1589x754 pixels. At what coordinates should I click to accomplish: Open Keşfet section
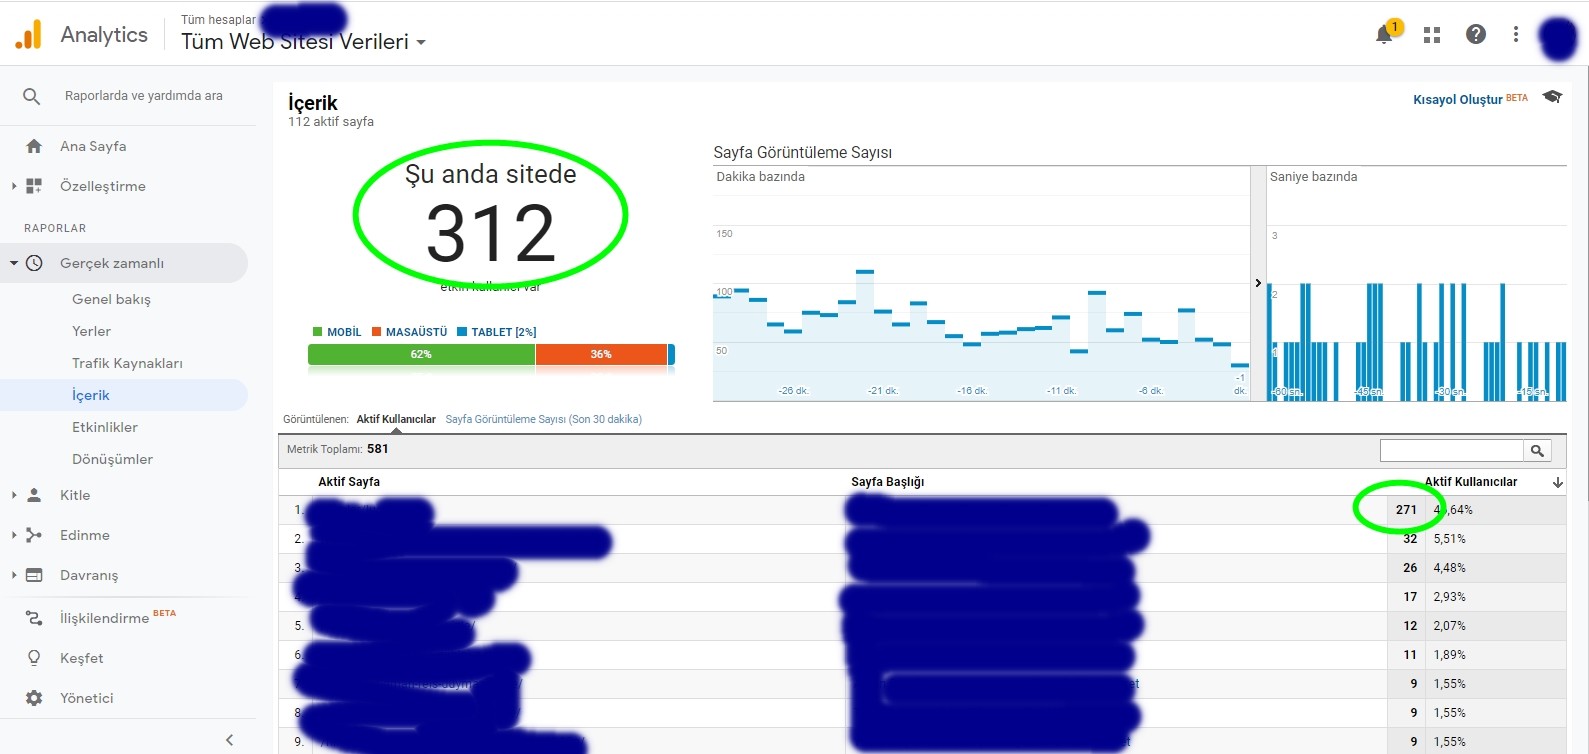click(x=82, y=658)
